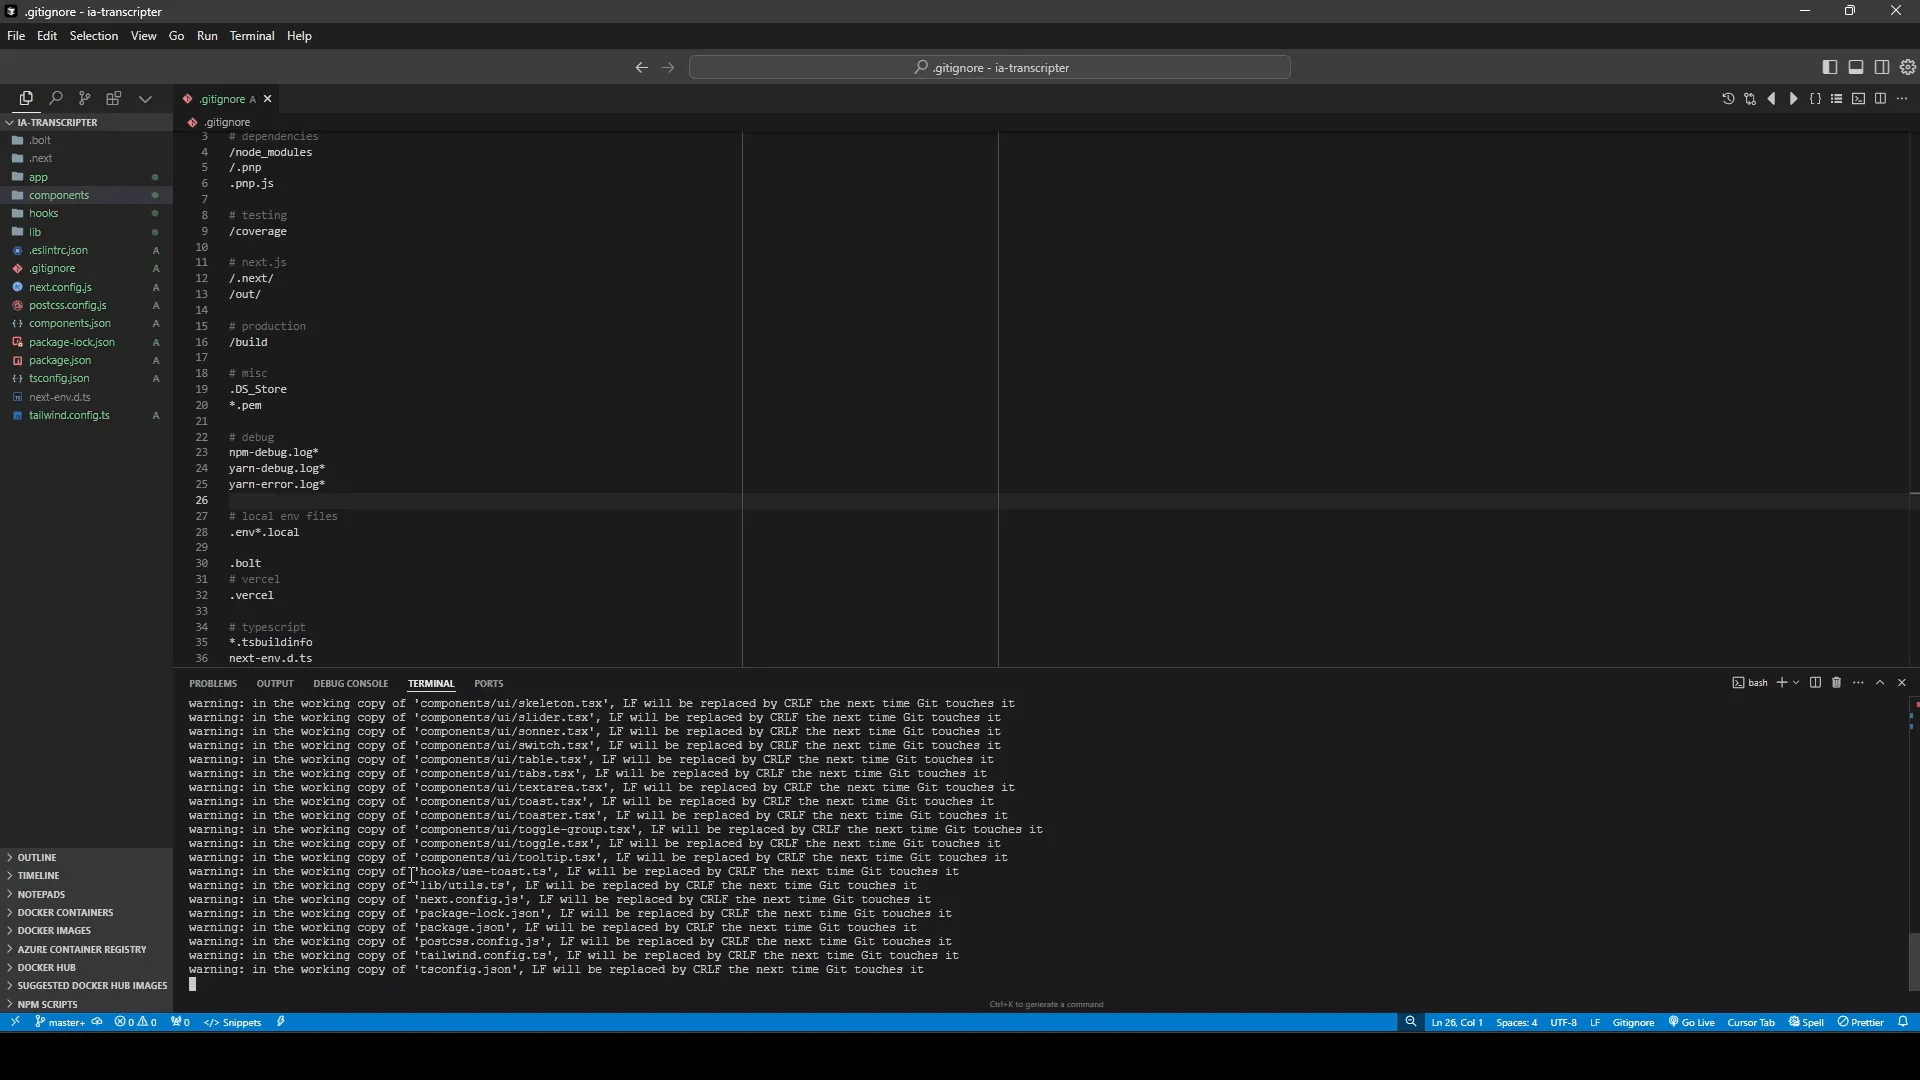
Task: Open the Selection menu
Action: point(94,36)
